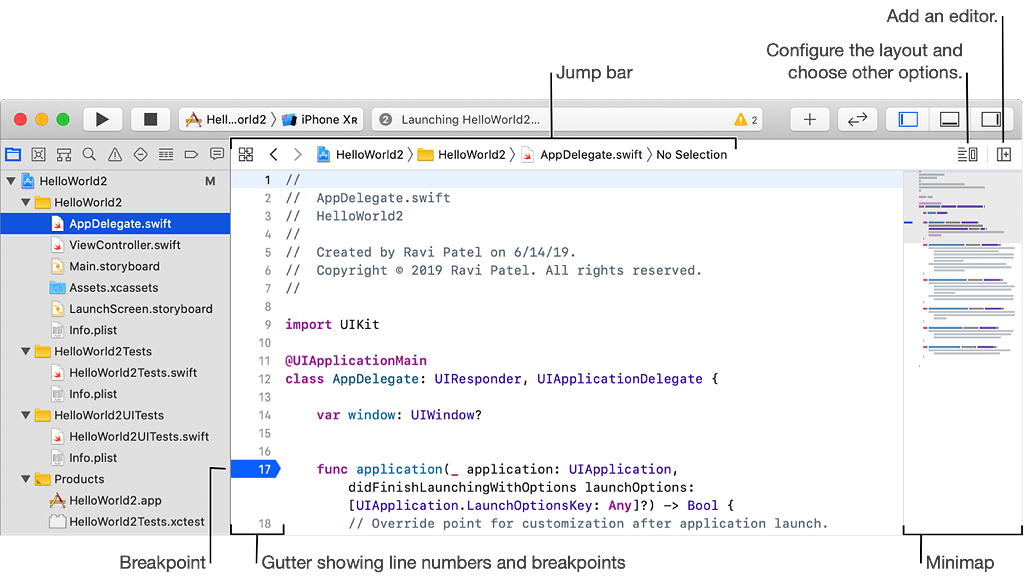Click the var window declaration line
Image resolution: width=1024 pixels, height=578 pixels.
pyautogui.click(x=399, y=415)
